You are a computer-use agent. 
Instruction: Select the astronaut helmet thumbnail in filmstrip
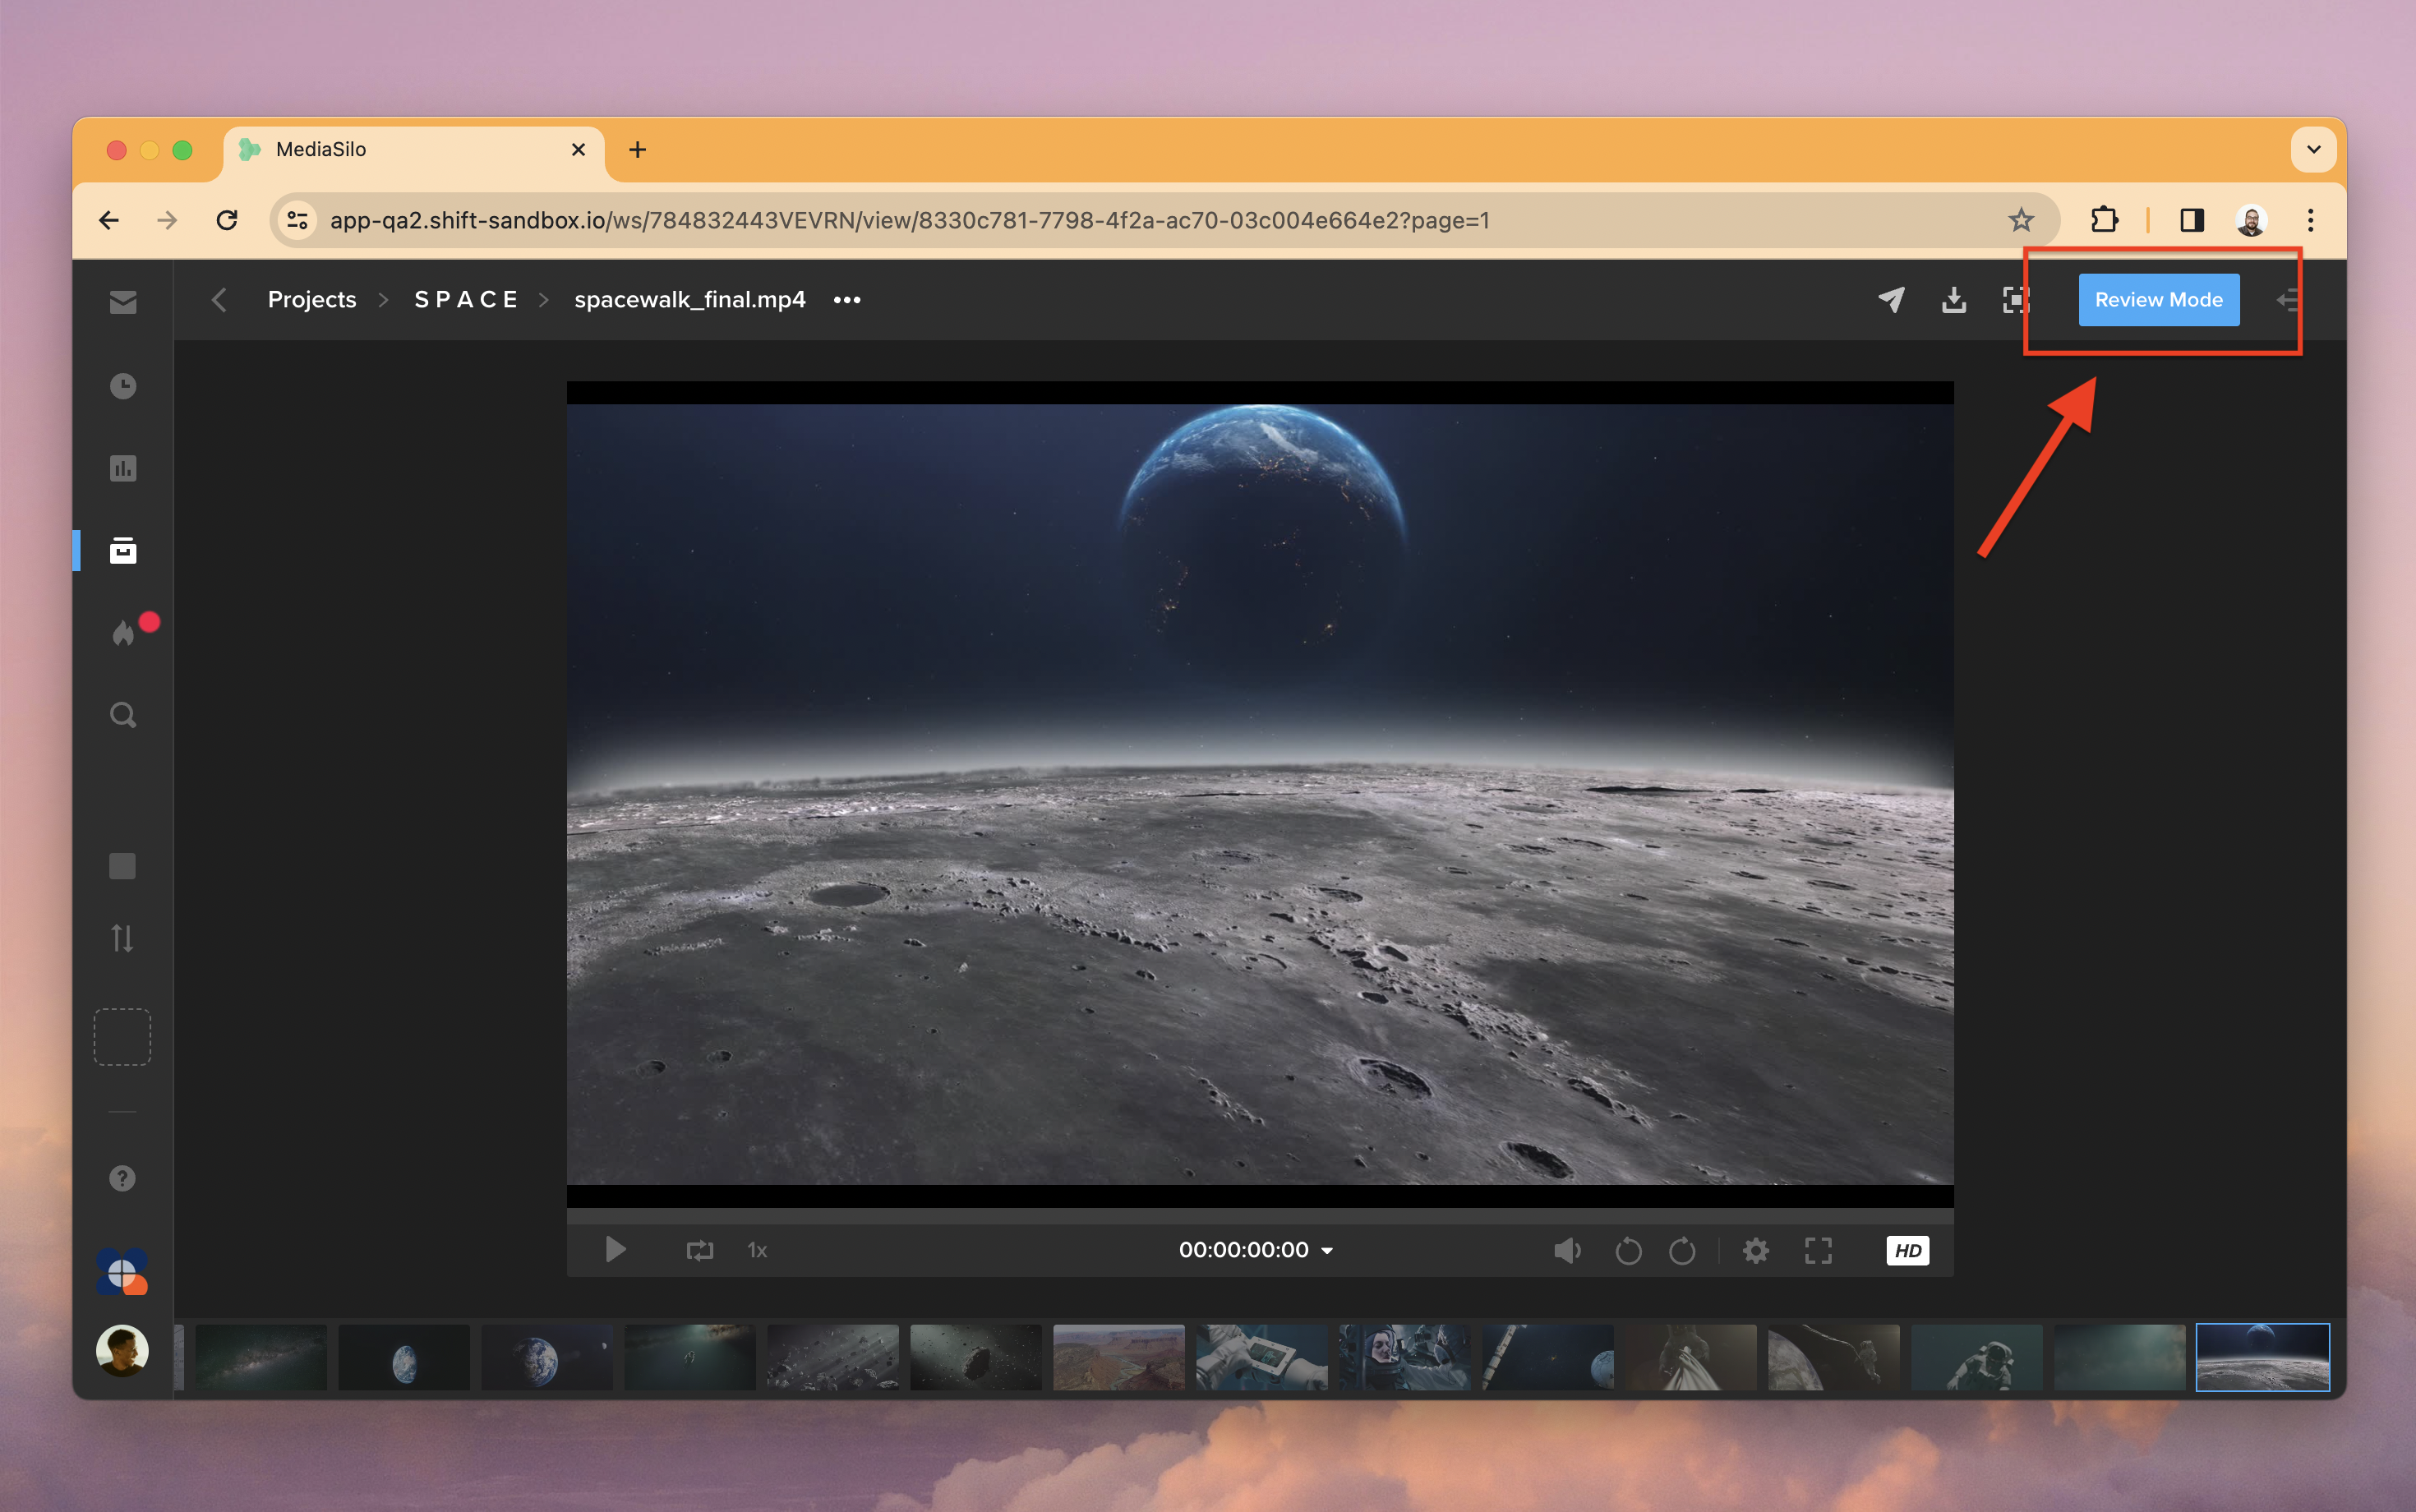[1404, 1357]
